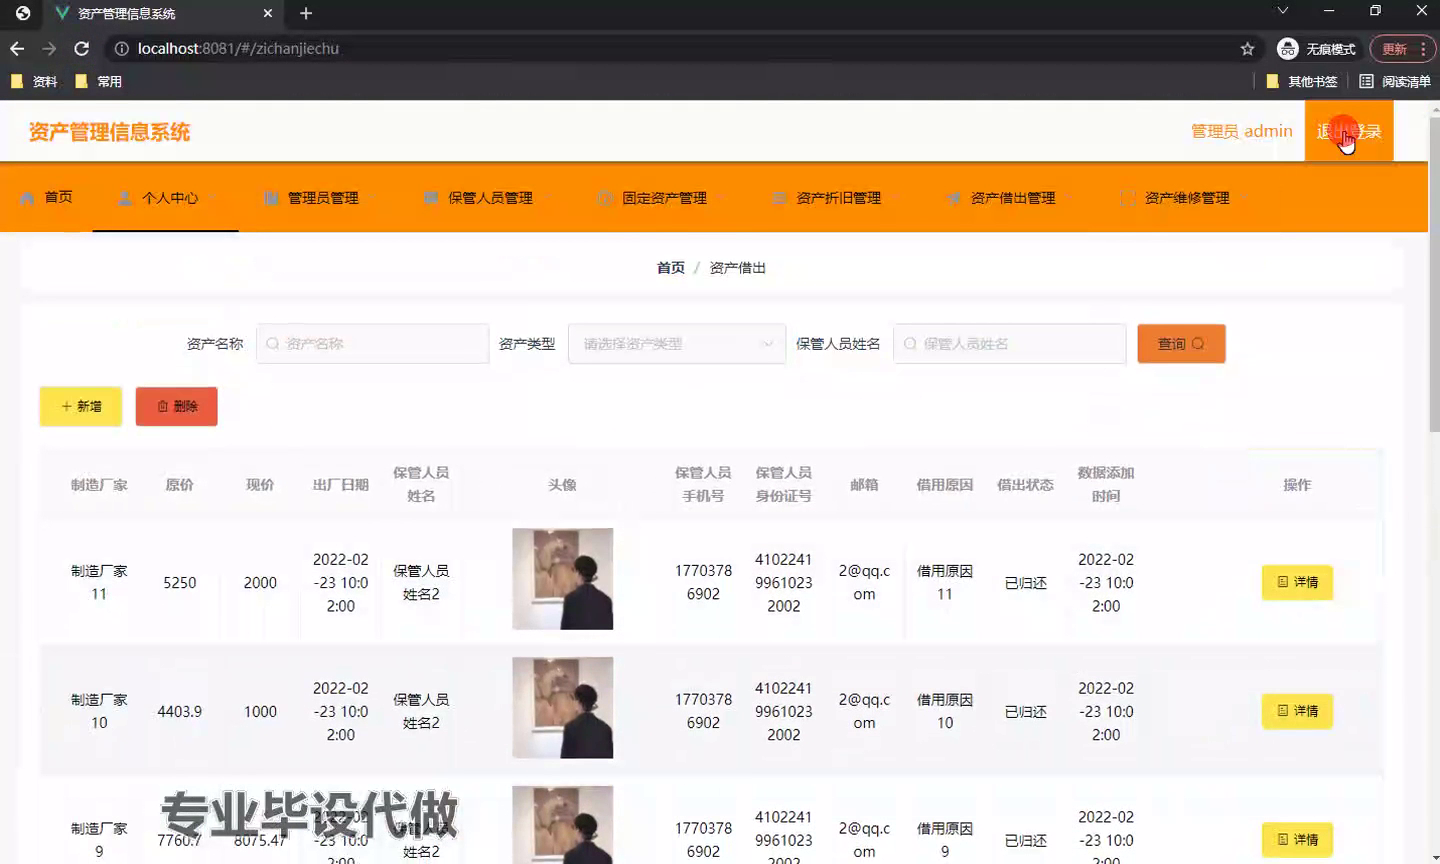This screenshot has height=864, width=1440.
Task: Click avatar thumbnail in 制造厂家10 row
Action: 563,708
